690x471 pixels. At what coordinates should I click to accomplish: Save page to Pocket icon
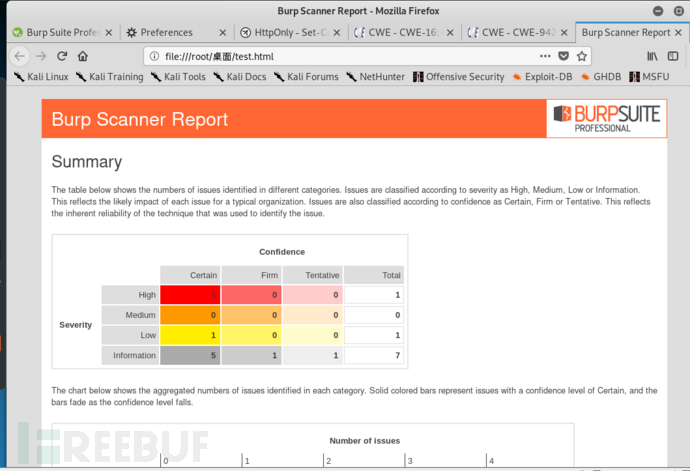click(x=563, y=56)
